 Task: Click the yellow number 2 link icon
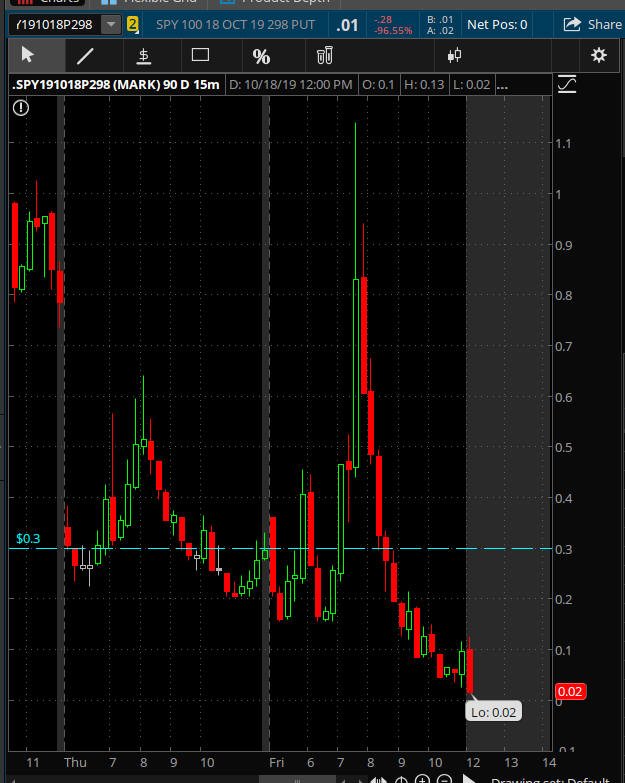(x=132, y=24)
